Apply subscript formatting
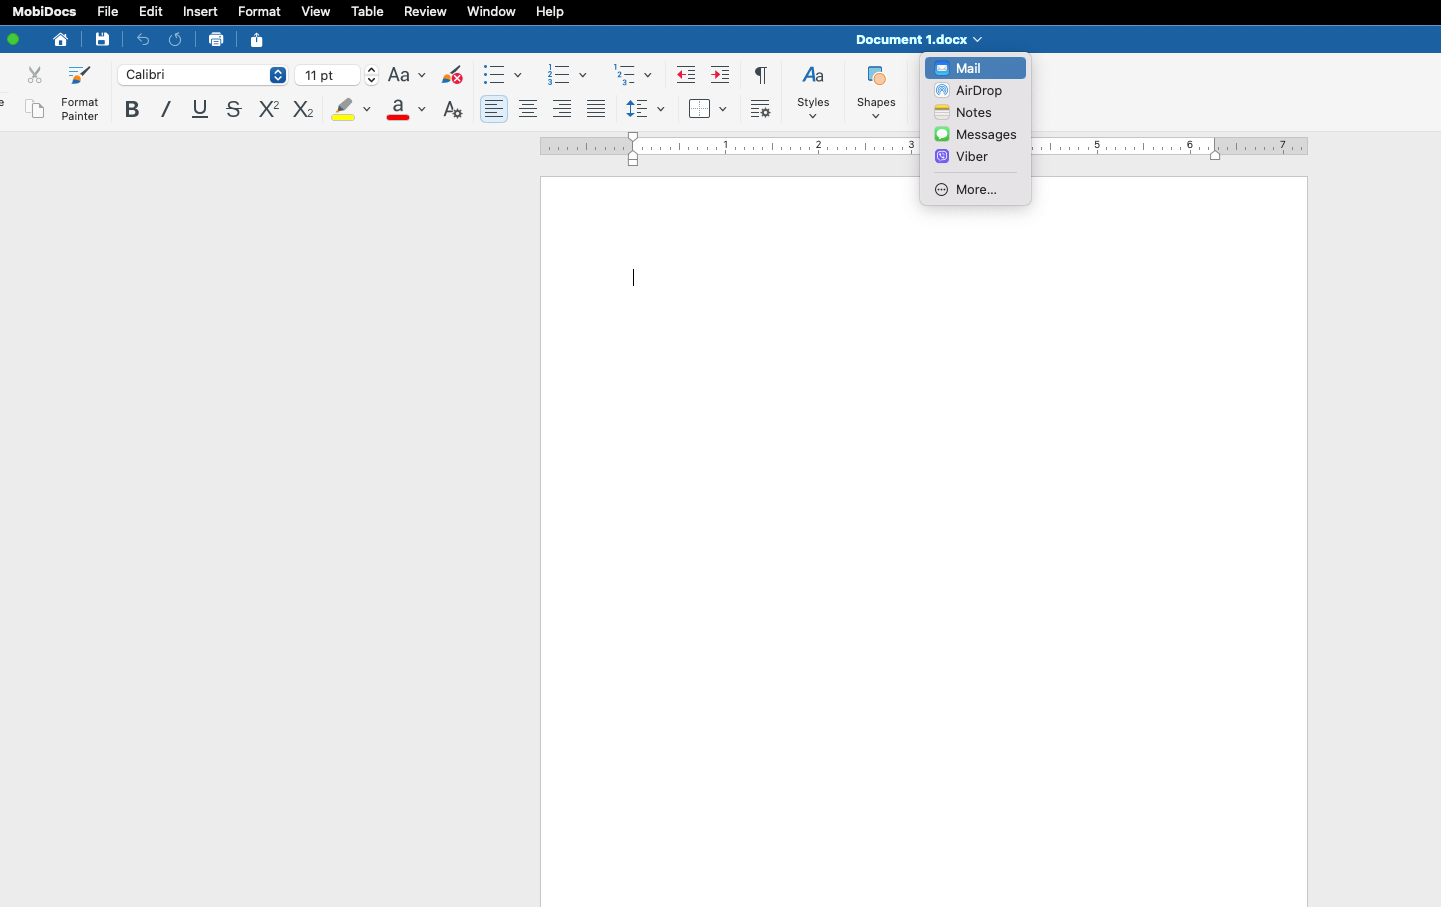The width and height of the screenshot is (1441, 907). point(303,109)
